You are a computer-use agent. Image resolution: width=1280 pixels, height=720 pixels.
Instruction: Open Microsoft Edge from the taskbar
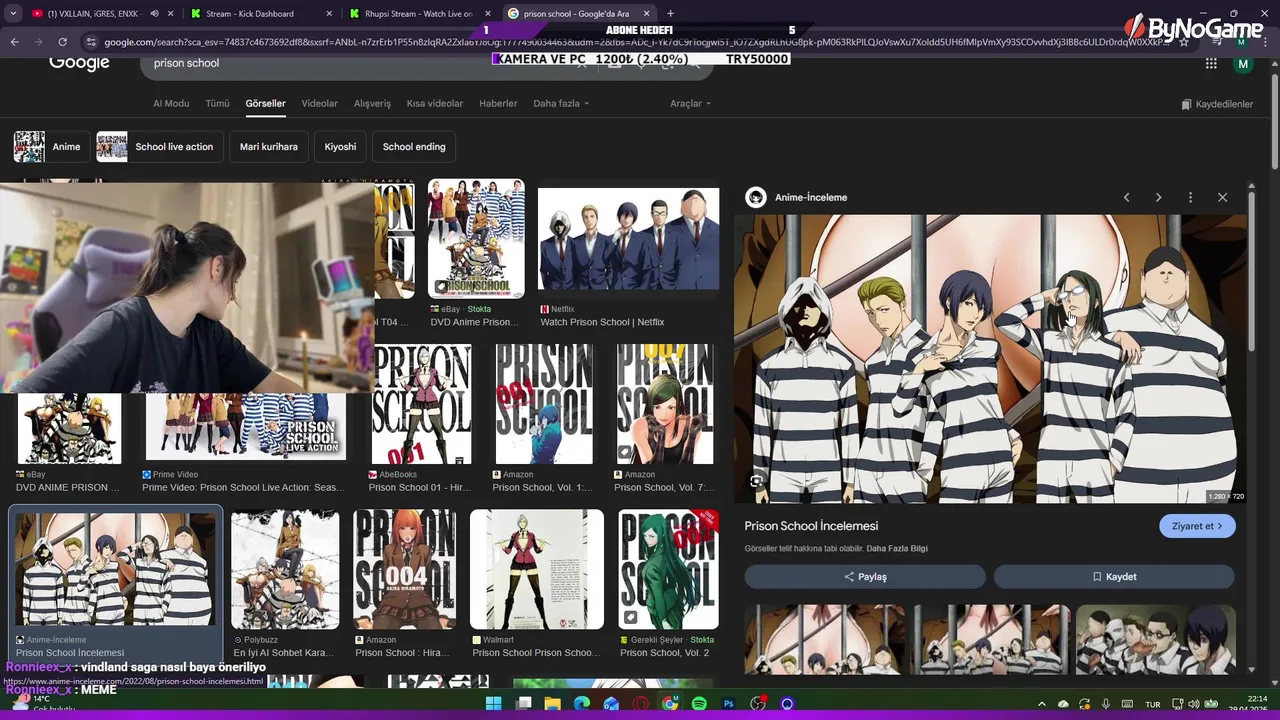tap(582, 704)
